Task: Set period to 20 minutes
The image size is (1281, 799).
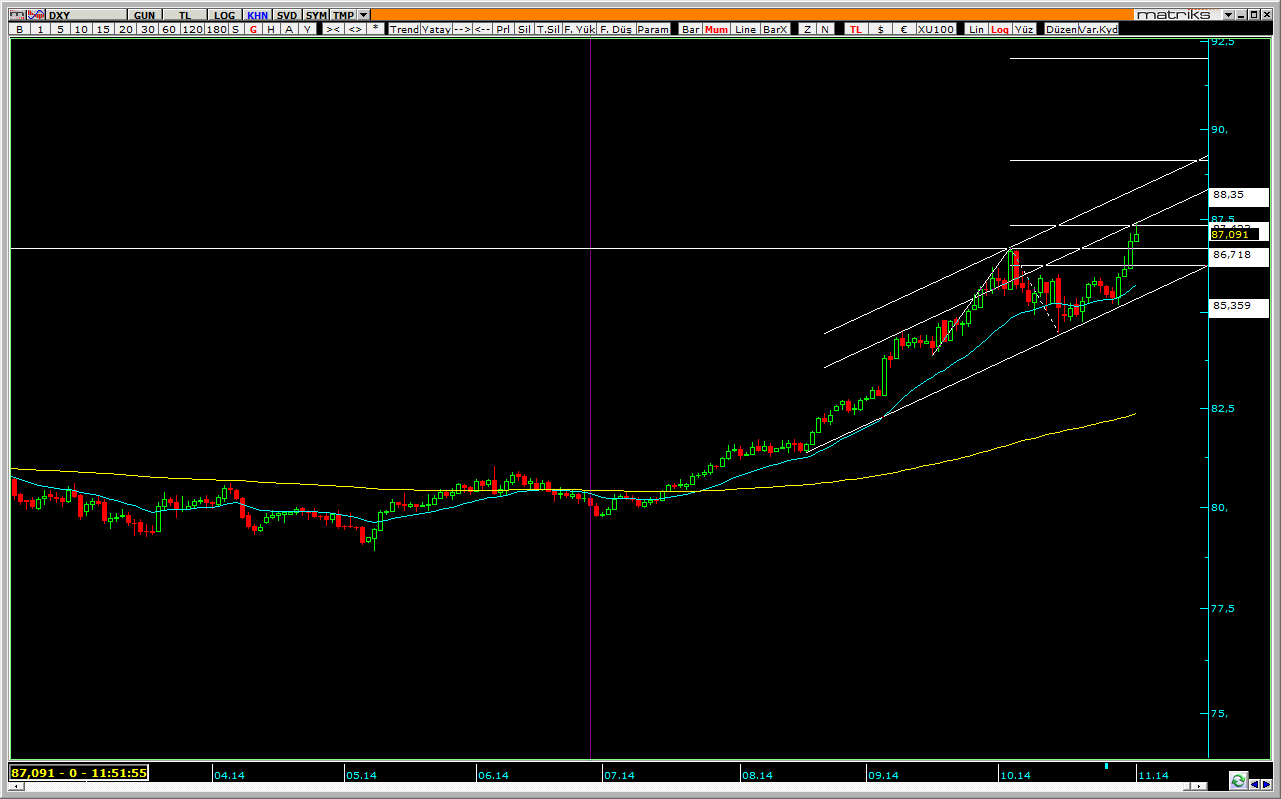Action: tap(125, 29)
